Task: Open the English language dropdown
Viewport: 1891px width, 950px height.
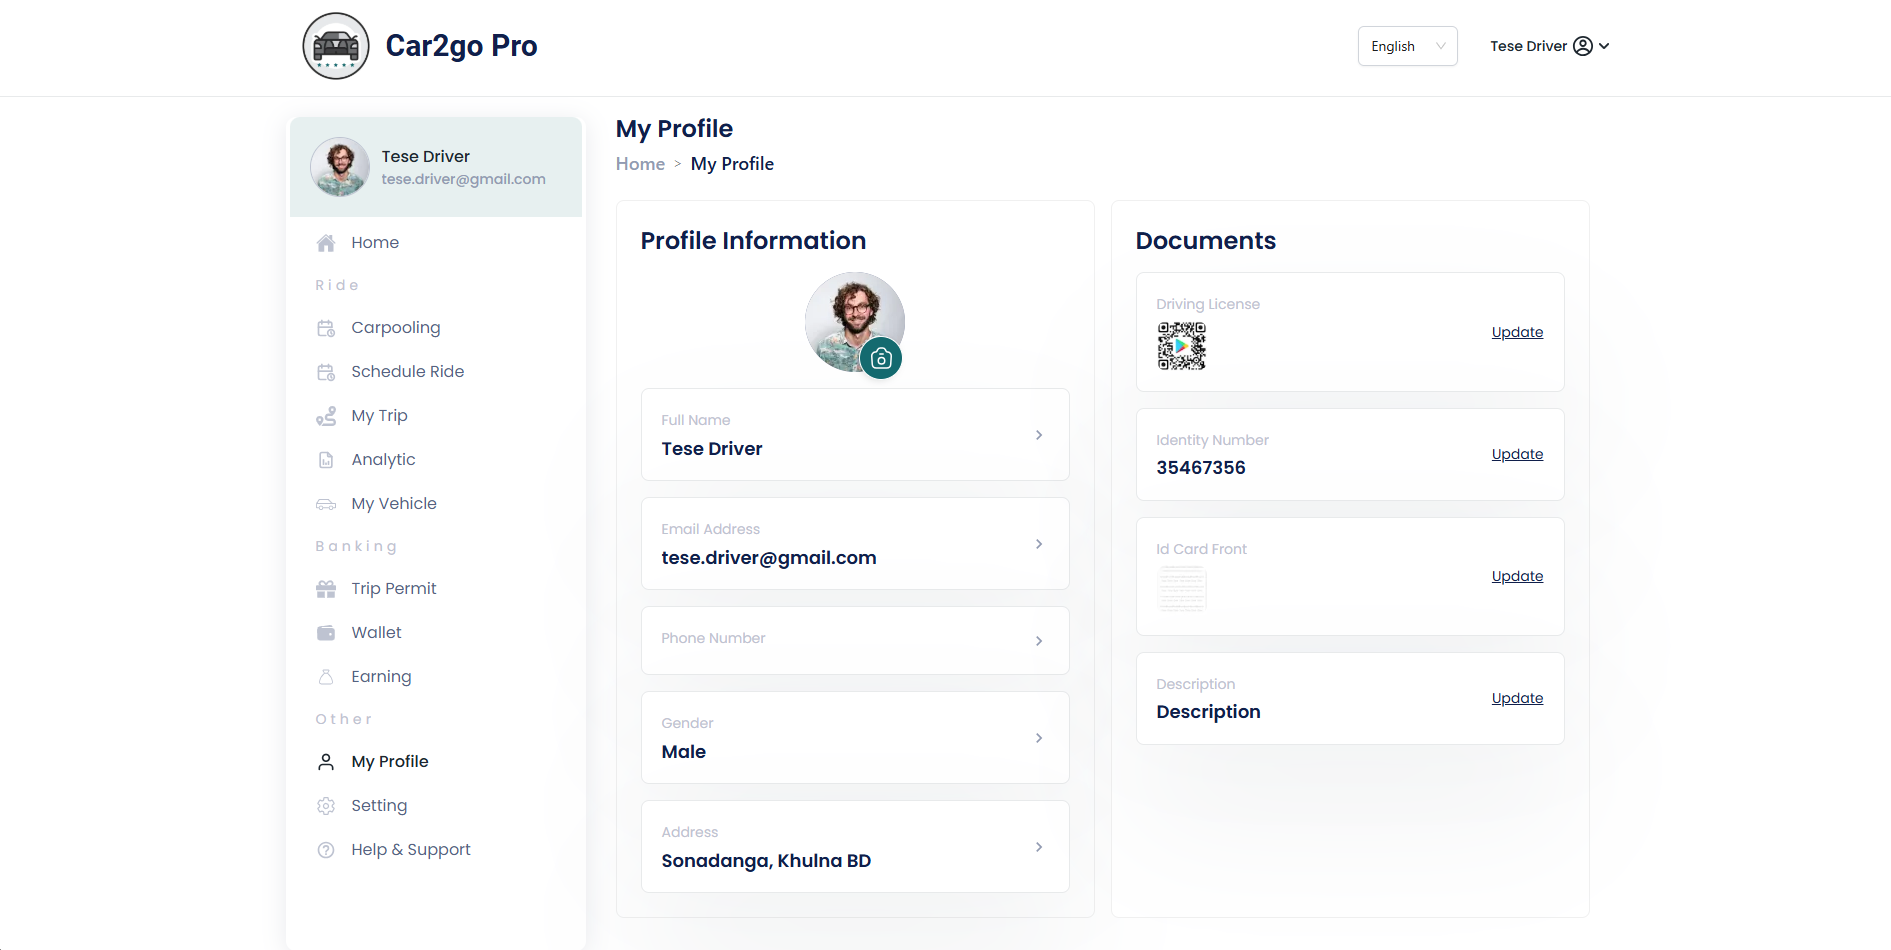Action: coord(1407,46)
